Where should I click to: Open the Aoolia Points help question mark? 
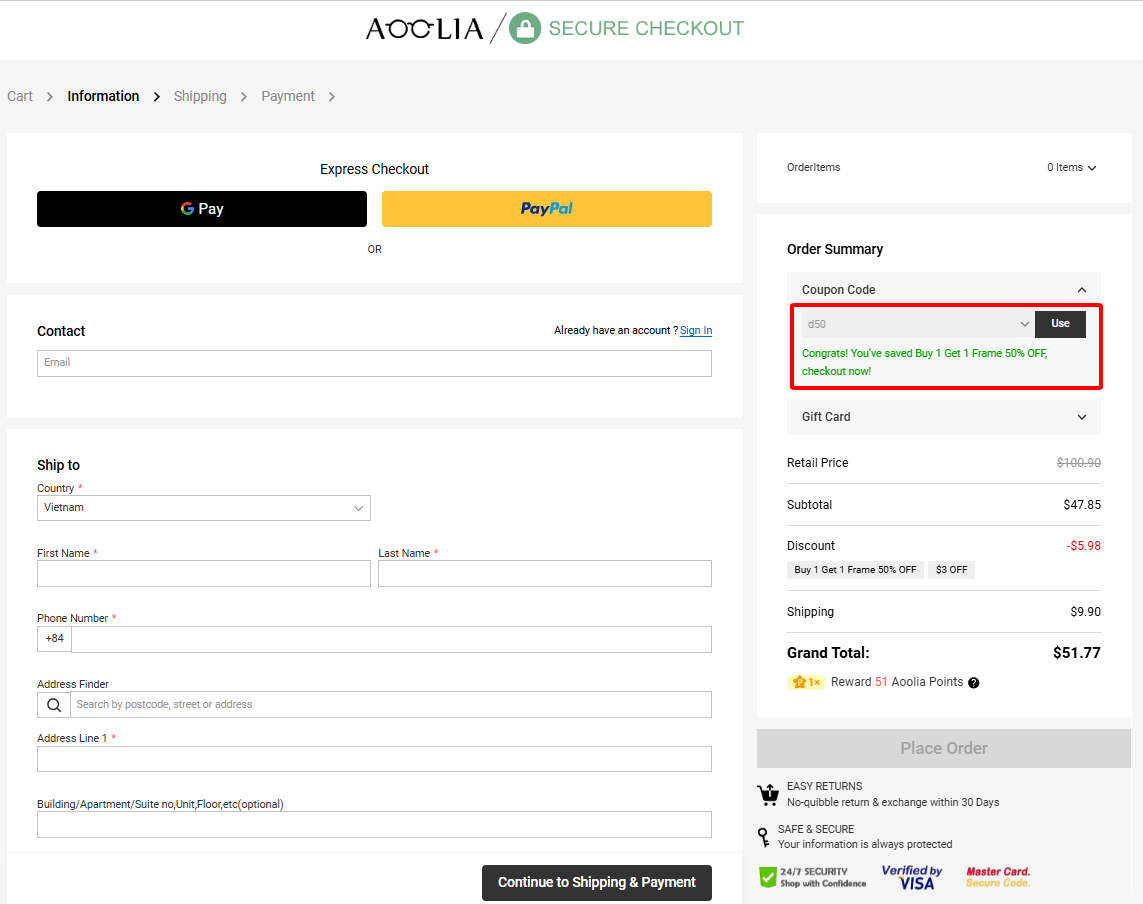point(974,682)
